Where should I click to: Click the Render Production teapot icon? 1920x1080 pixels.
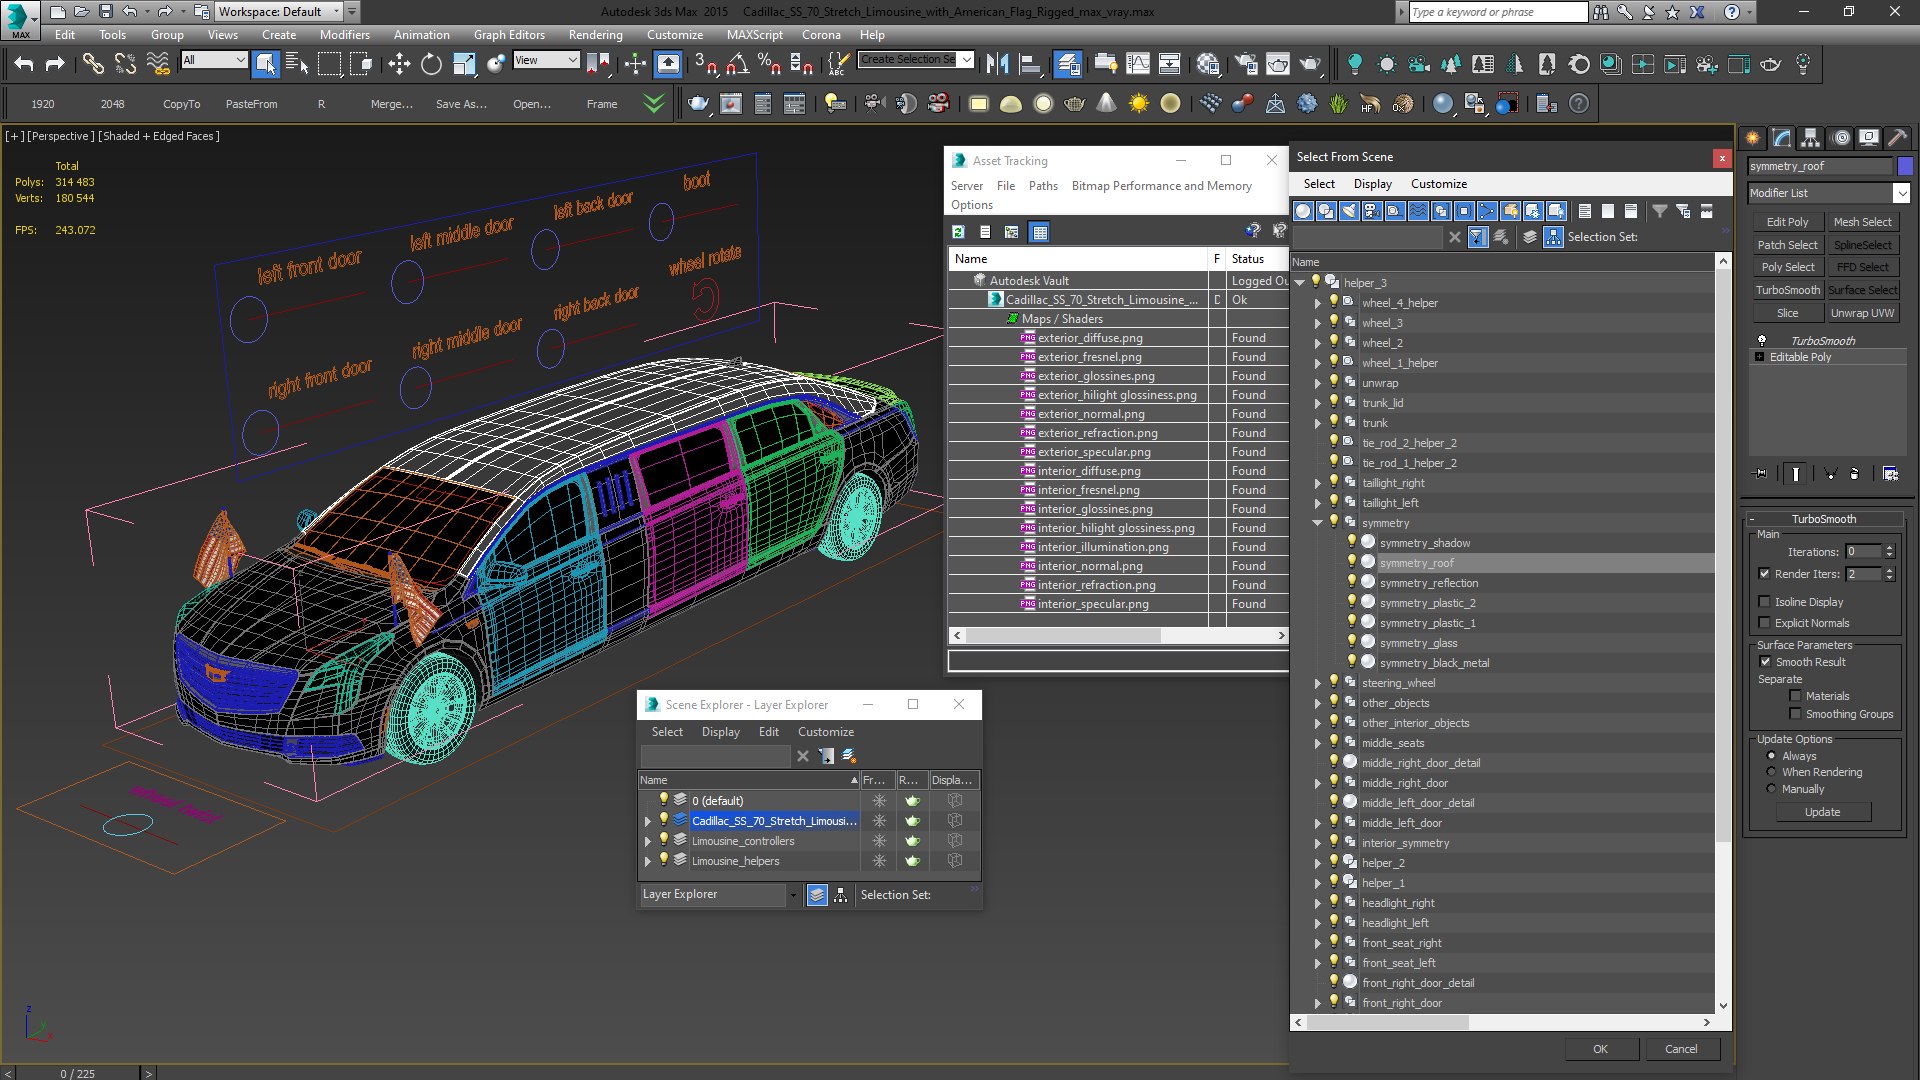(1310, 64)
